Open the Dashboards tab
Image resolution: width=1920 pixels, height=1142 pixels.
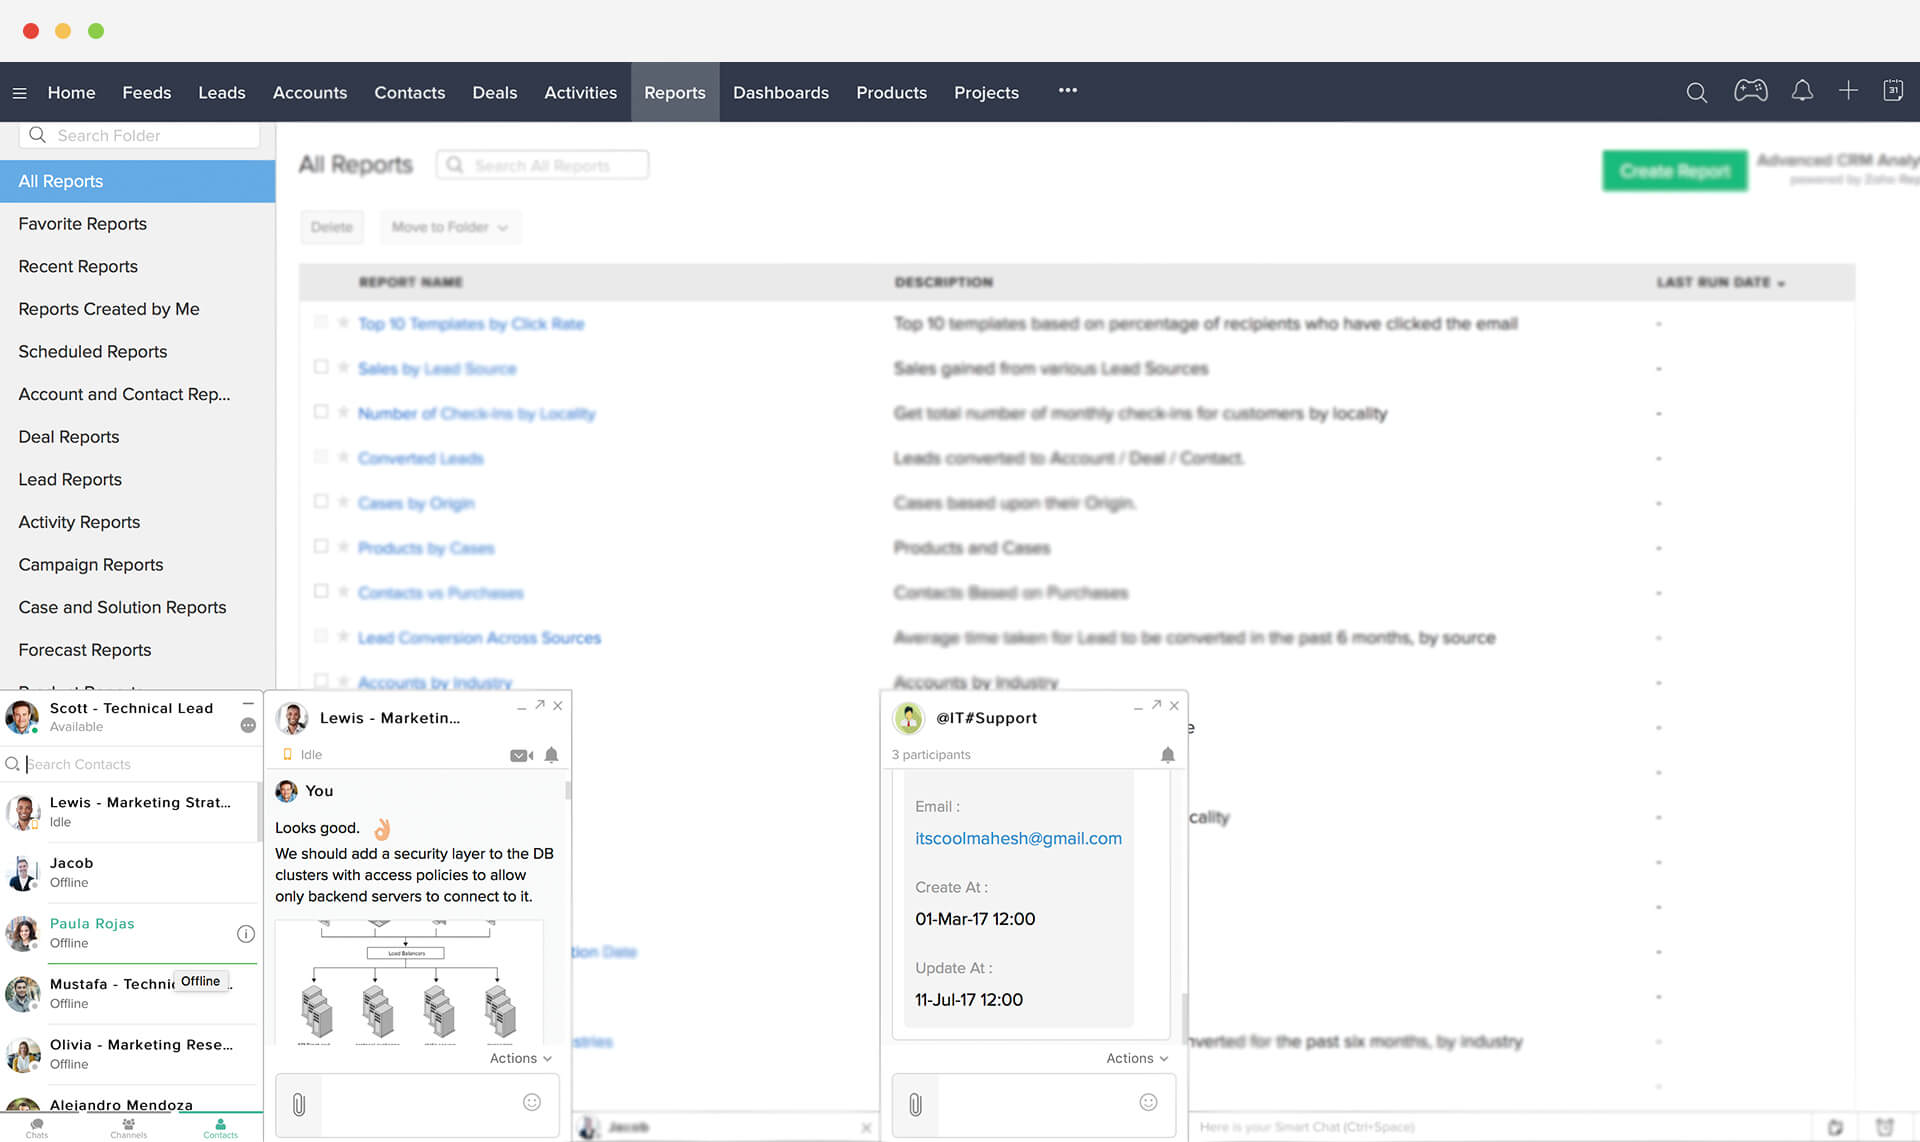click(780, 93)
